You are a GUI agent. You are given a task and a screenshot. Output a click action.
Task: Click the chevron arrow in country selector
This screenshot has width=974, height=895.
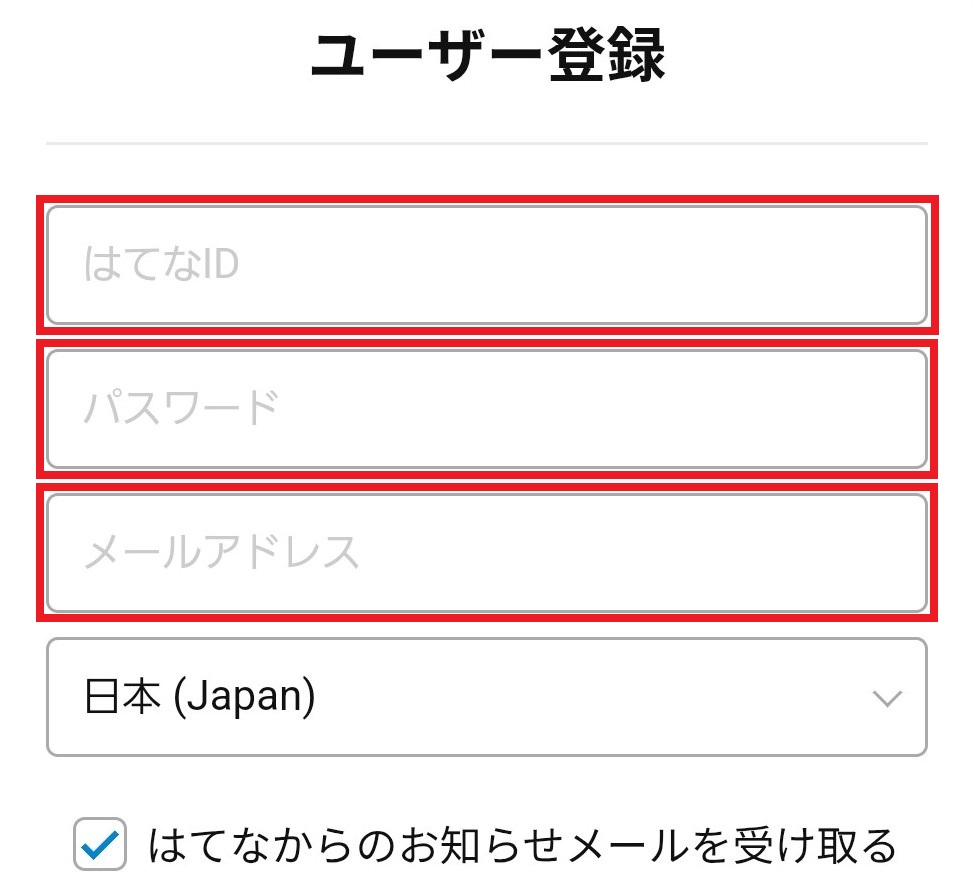coord(886,699)
